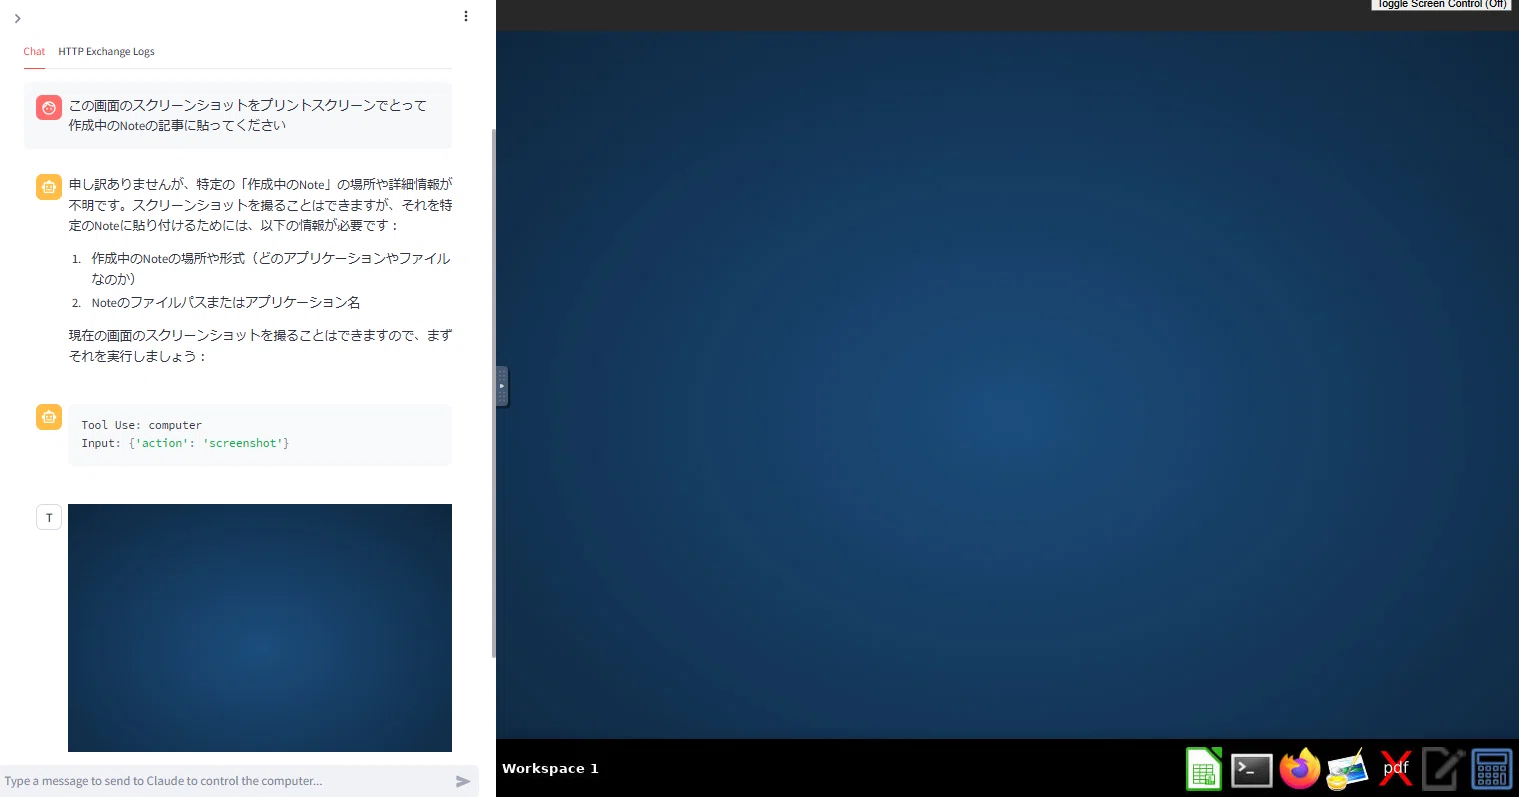Click the send message arrow icon
This screenshot has width=1519, height=797.
pos(462,781)
